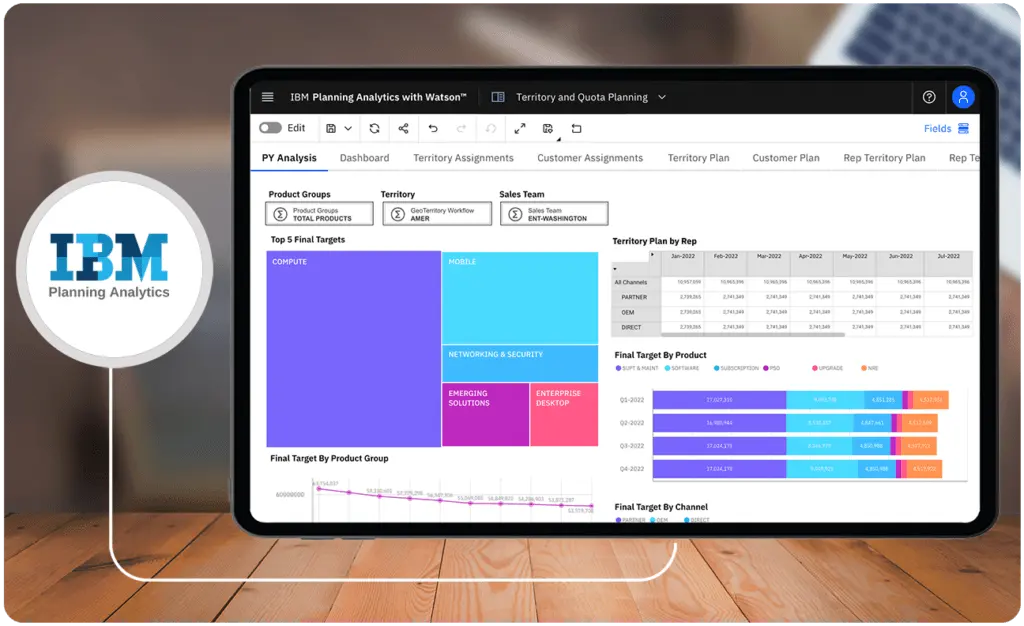Viewport: 1024px width, 626px height.
Task: Click the reset view icon in toolbar
Action: 576,129
